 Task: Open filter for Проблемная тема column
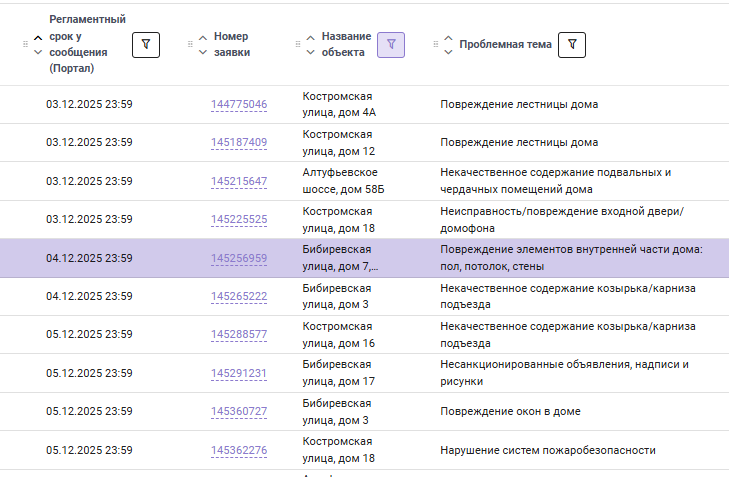[x=571, y=44]
